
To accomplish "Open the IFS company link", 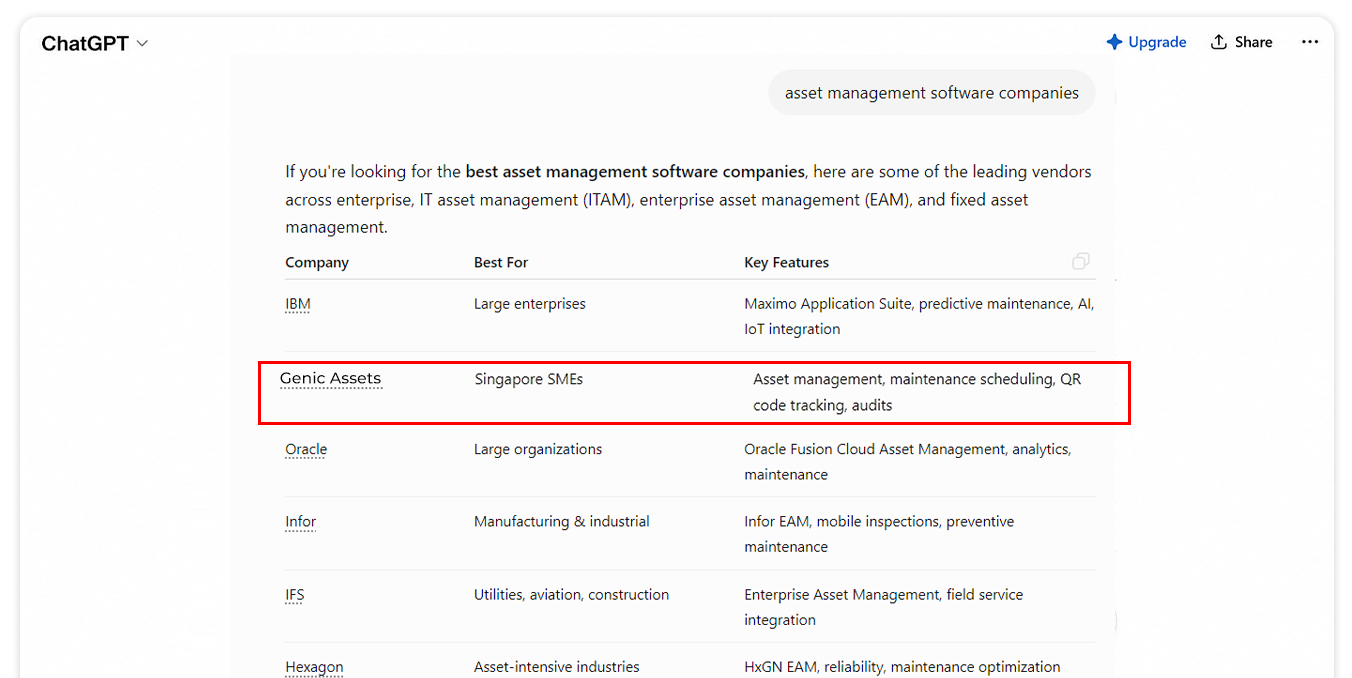I will [295, 595].
